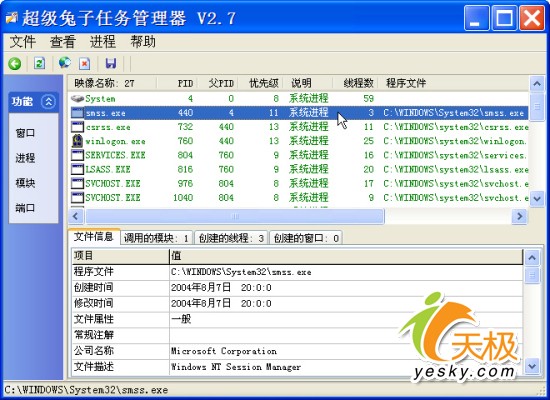Viewport: 550px width, 400px height.
Task: Switch to the 创建的线程 tab
Action: (x=231, y=238)
